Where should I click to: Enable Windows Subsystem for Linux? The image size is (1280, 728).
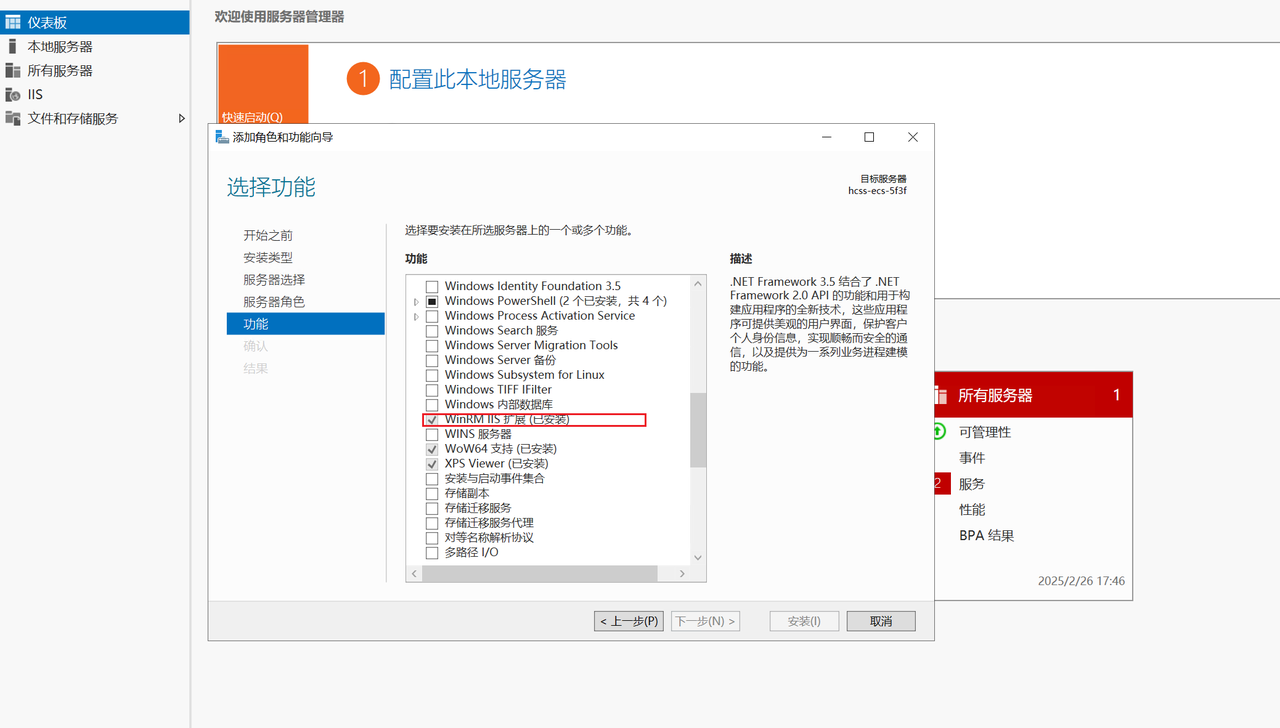click(432, 375)
